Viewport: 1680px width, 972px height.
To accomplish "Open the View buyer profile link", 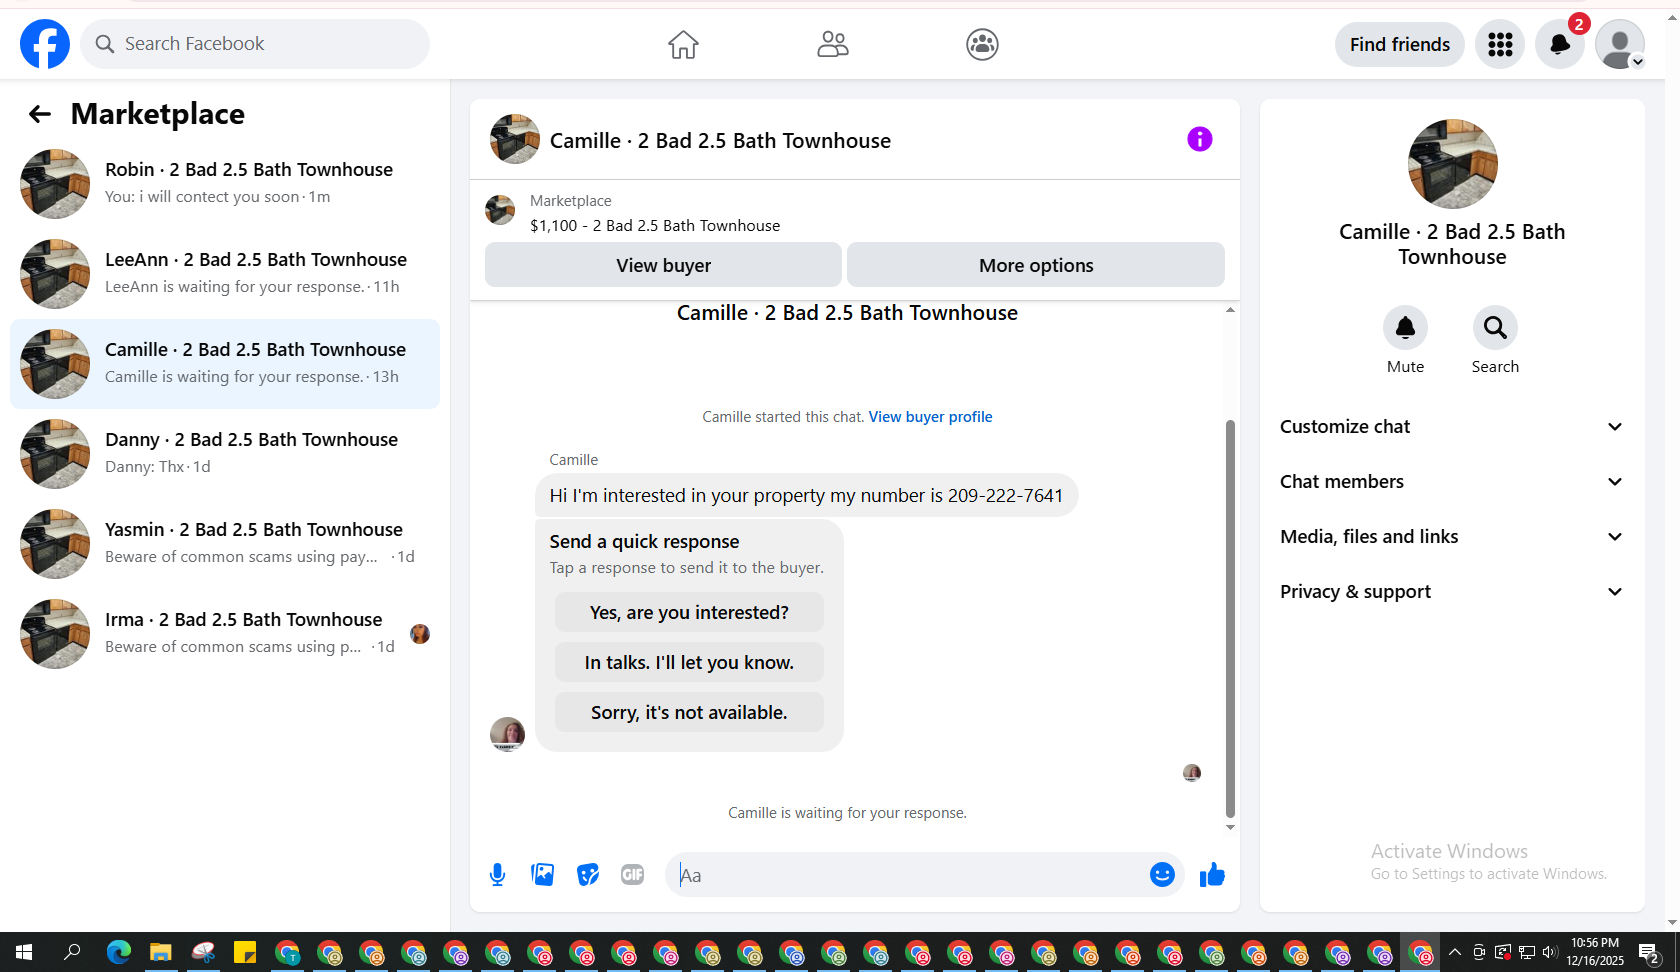I will [x=930, y=417].
